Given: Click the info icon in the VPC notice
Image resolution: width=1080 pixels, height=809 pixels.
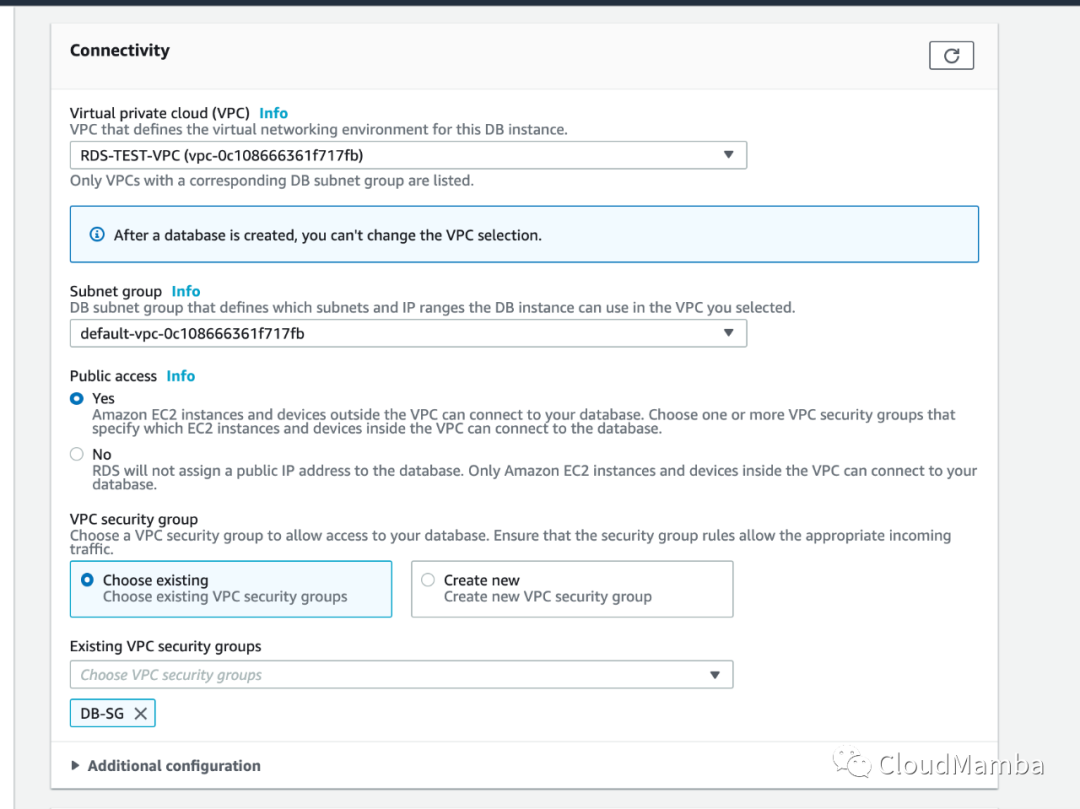Looking at the screenshot, I should click(x=97, y=235).
